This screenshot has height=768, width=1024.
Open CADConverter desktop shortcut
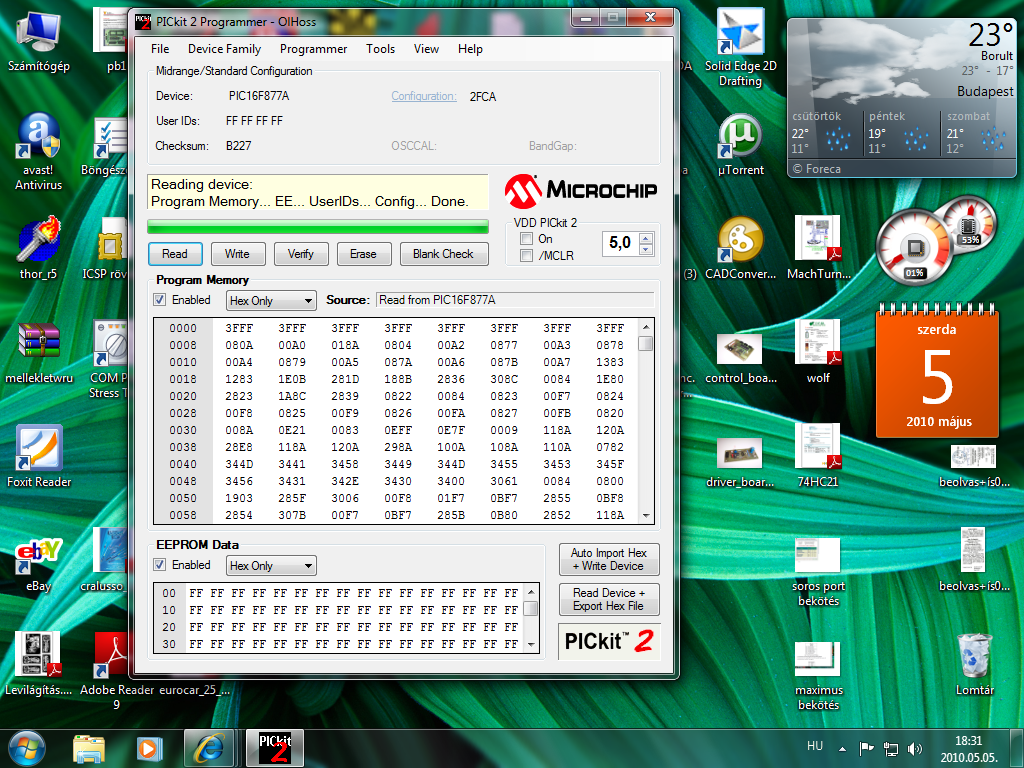740,249
